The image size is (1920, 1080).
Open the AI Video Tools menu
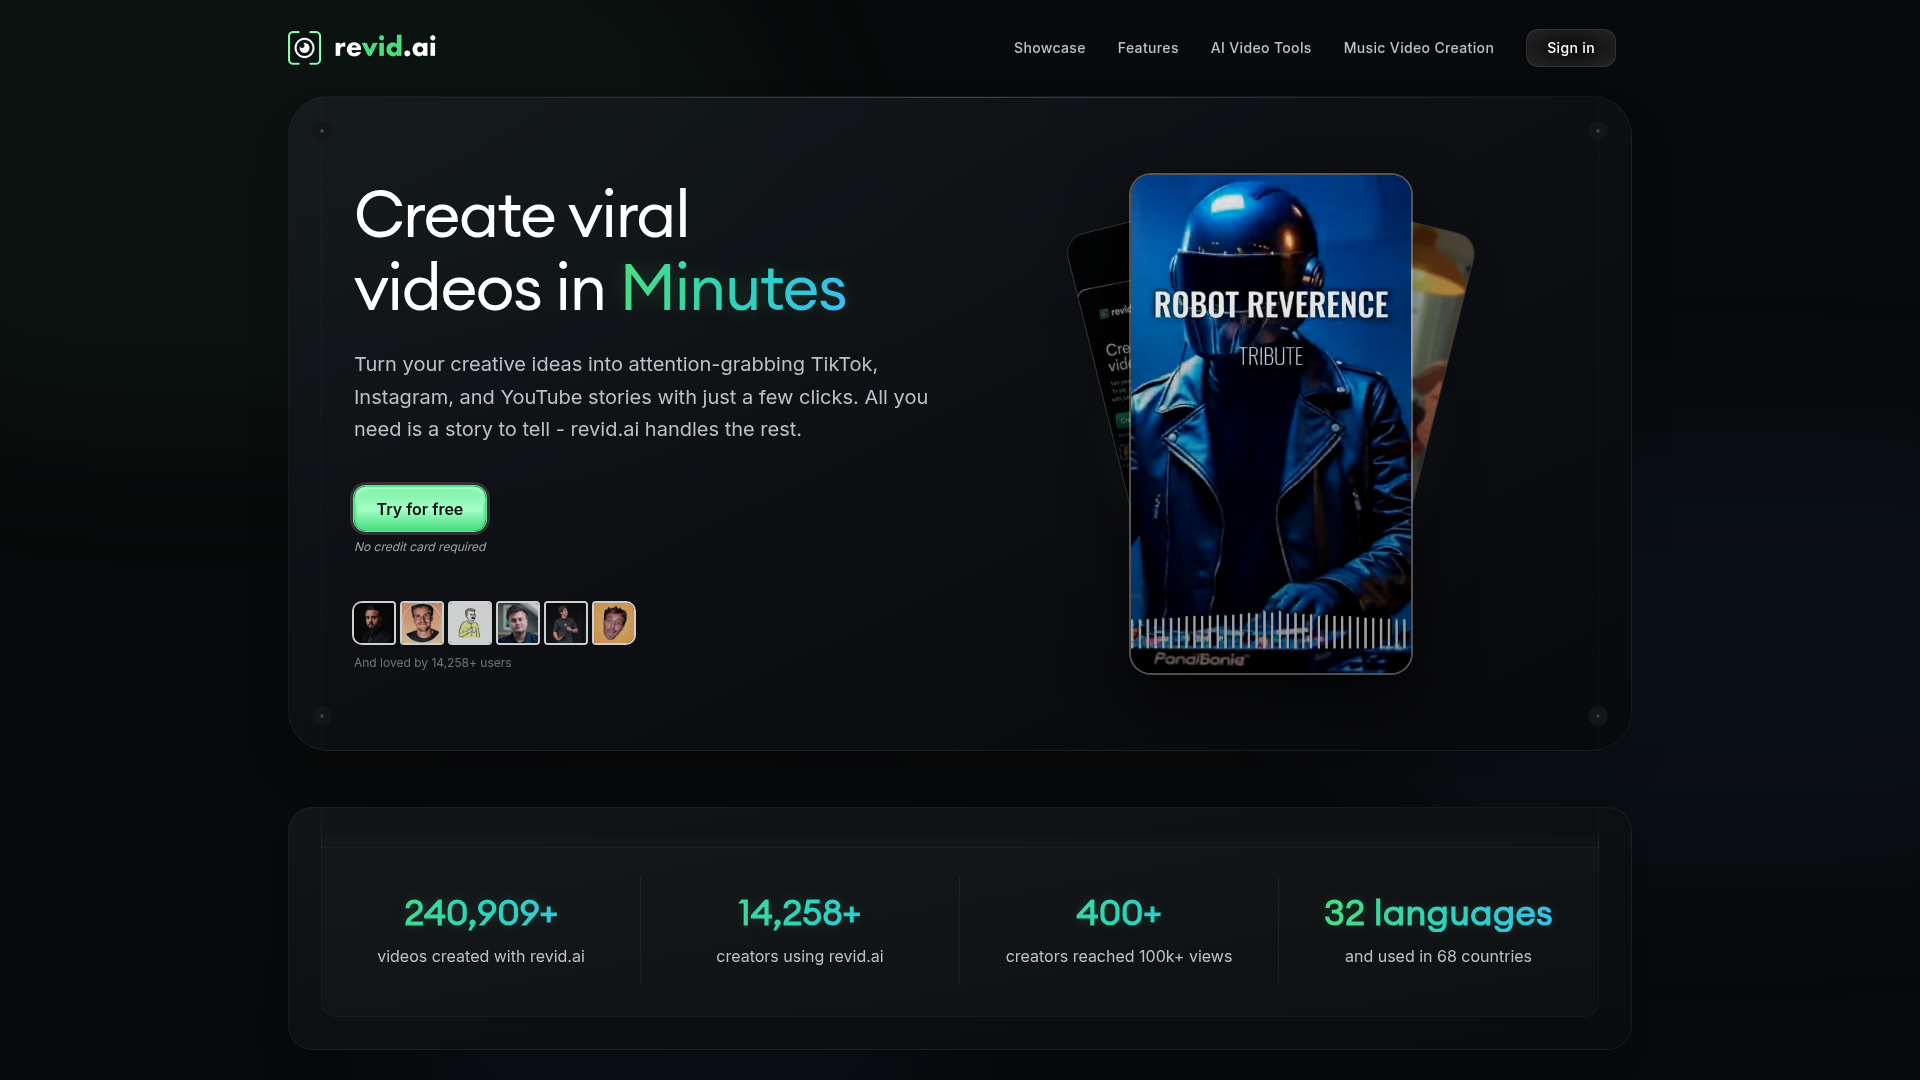[1261, 48]
